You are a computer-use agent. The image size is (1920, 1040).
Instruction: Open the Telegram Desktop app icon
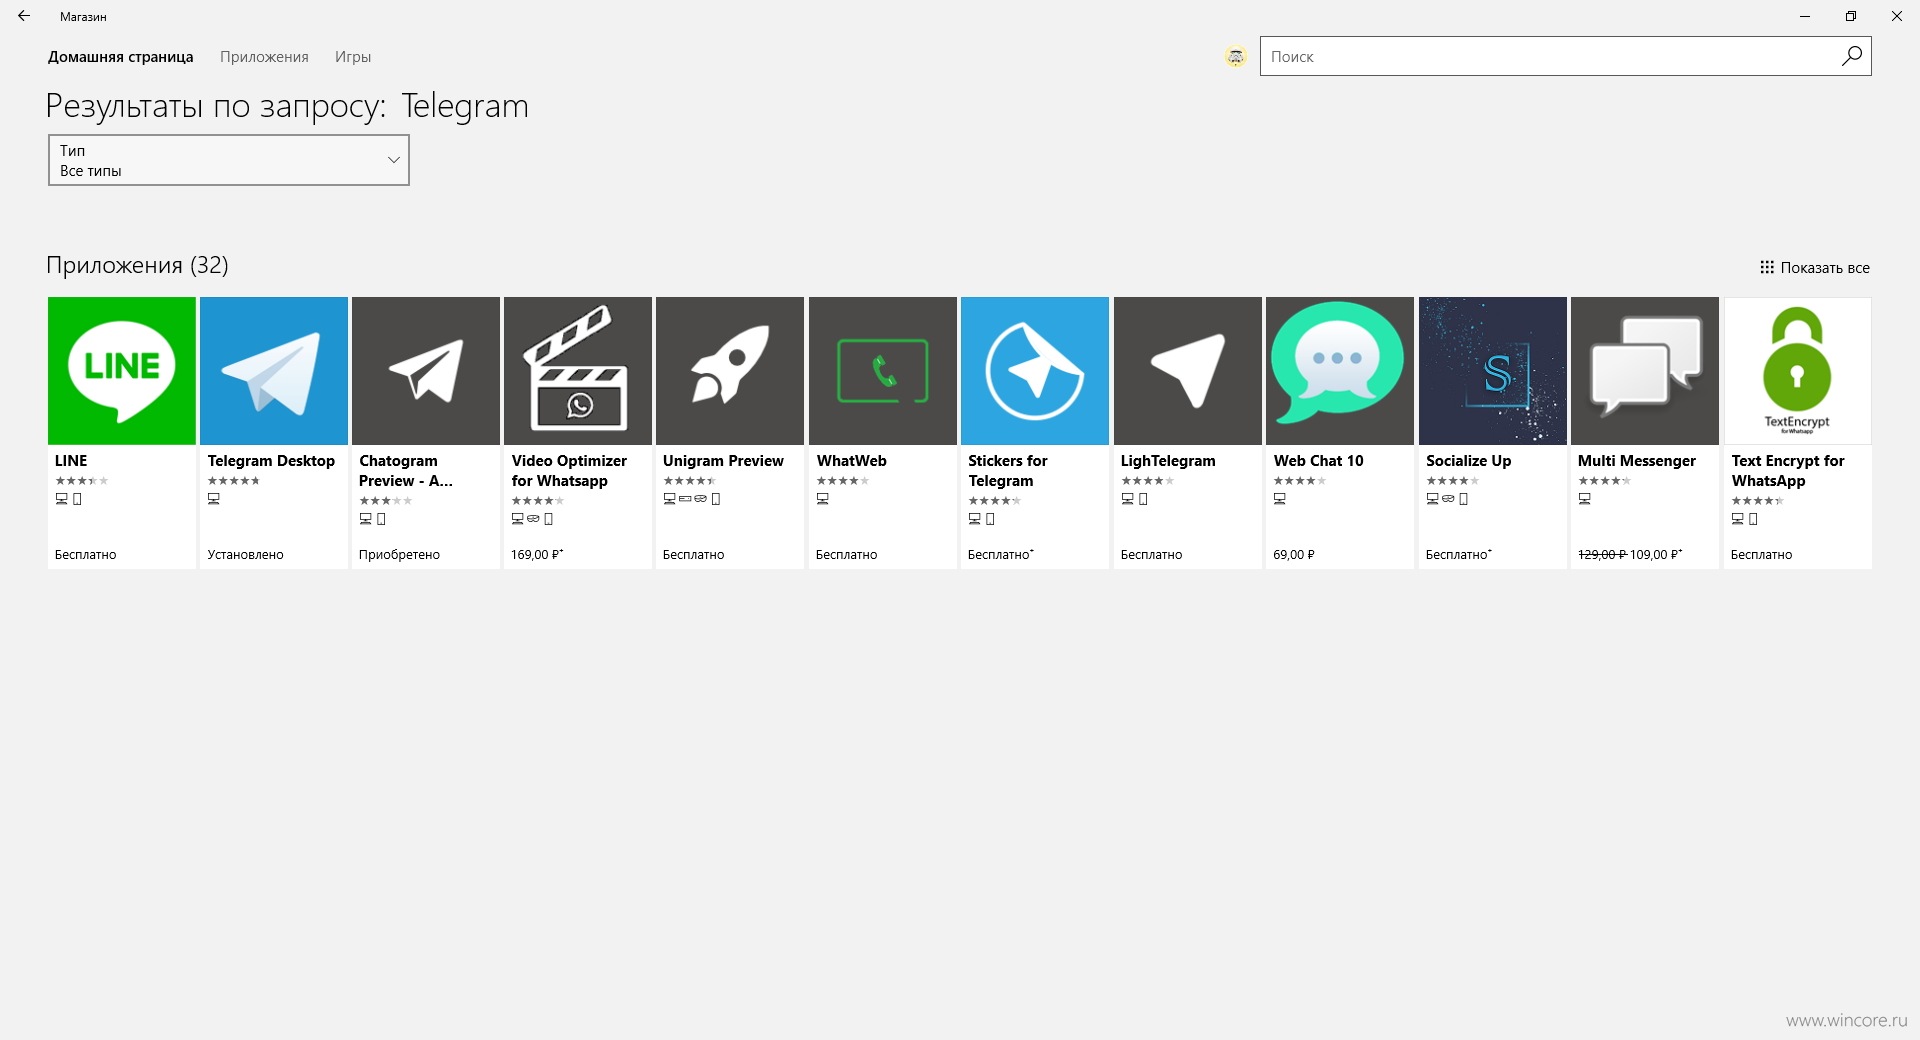pos(274,371)
